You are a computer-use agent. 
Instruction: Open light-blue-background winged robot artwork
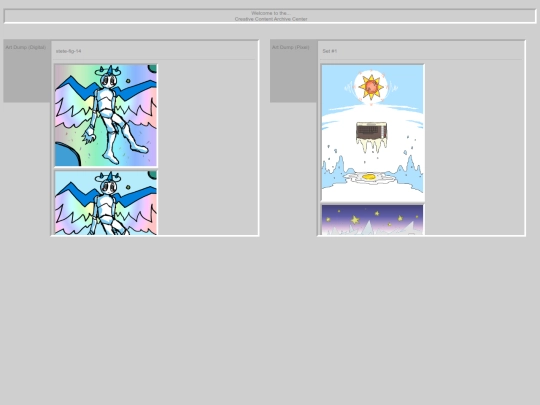106,202
